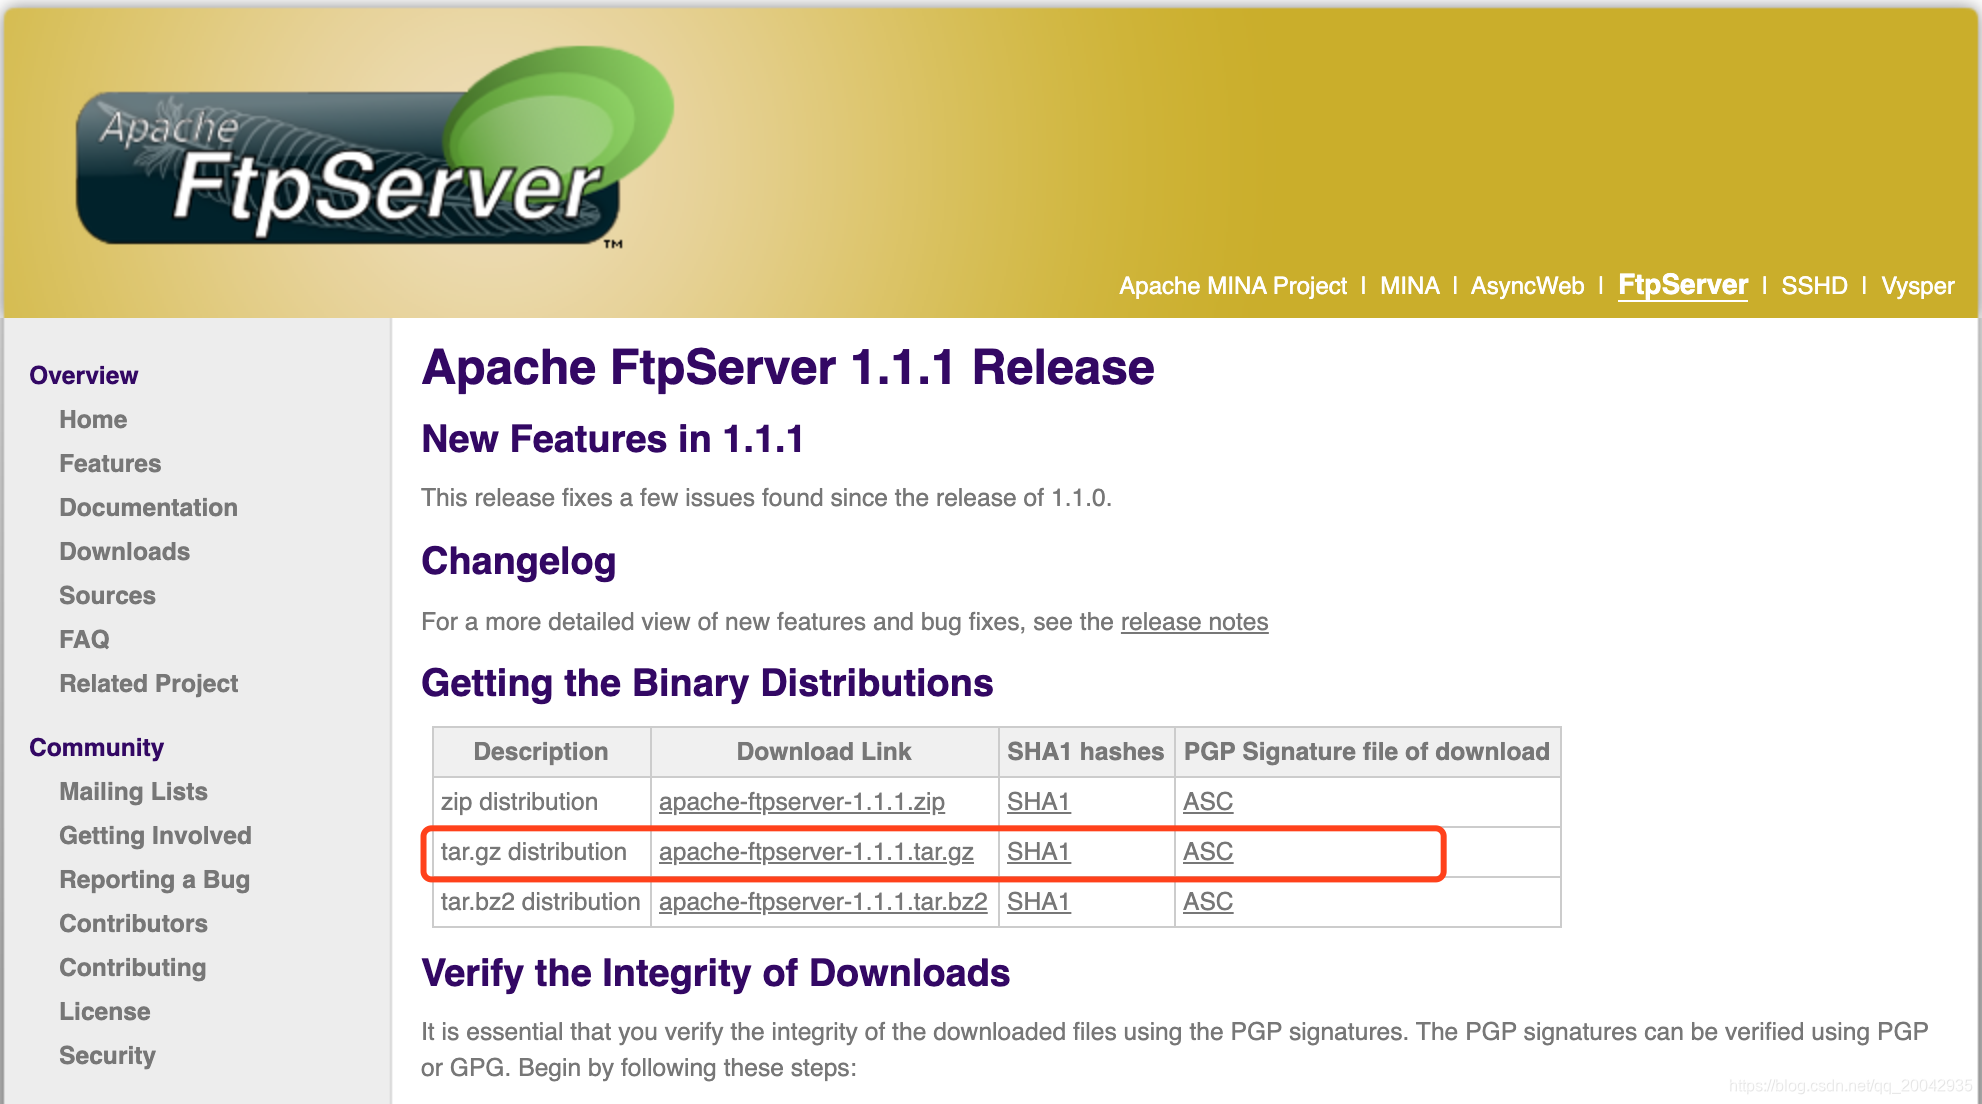The height and width of the screenshot is (1104, 1982).
Task: Click the Community sidebar heading
Action: point(96,747)
